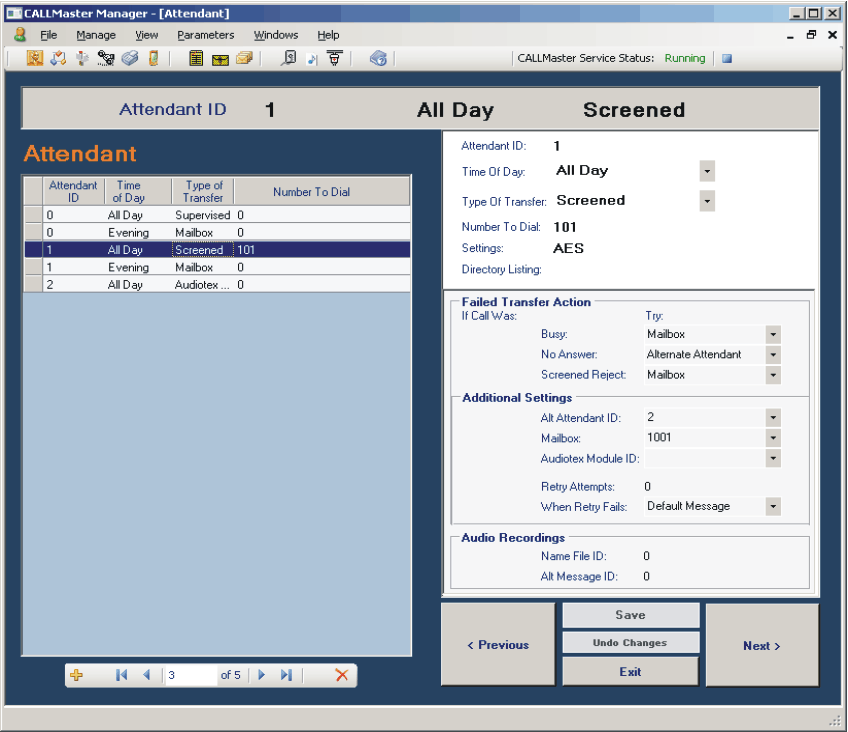Viewport: 848px width, 732px height.
Task: Click the Time of Day column header
Action: pos(138,192)
